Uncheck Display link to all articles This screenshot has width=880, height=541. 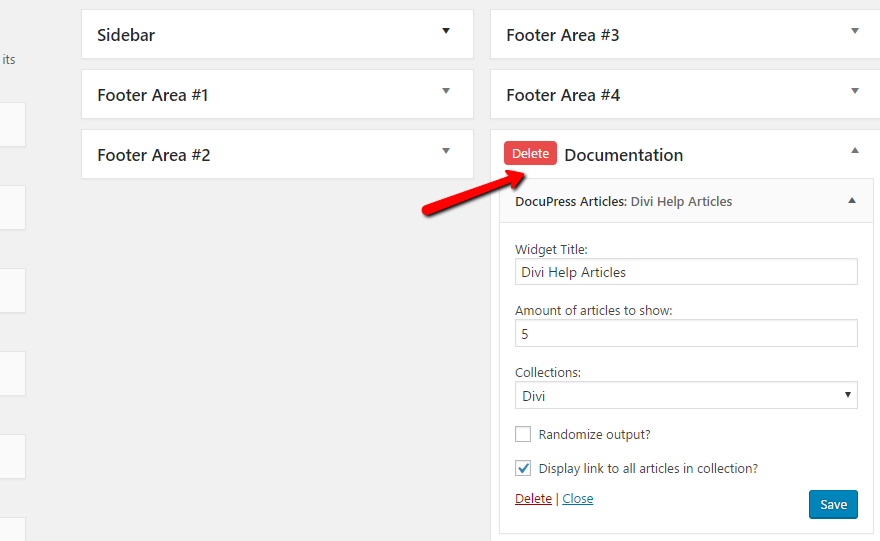[x=523, y=467]
